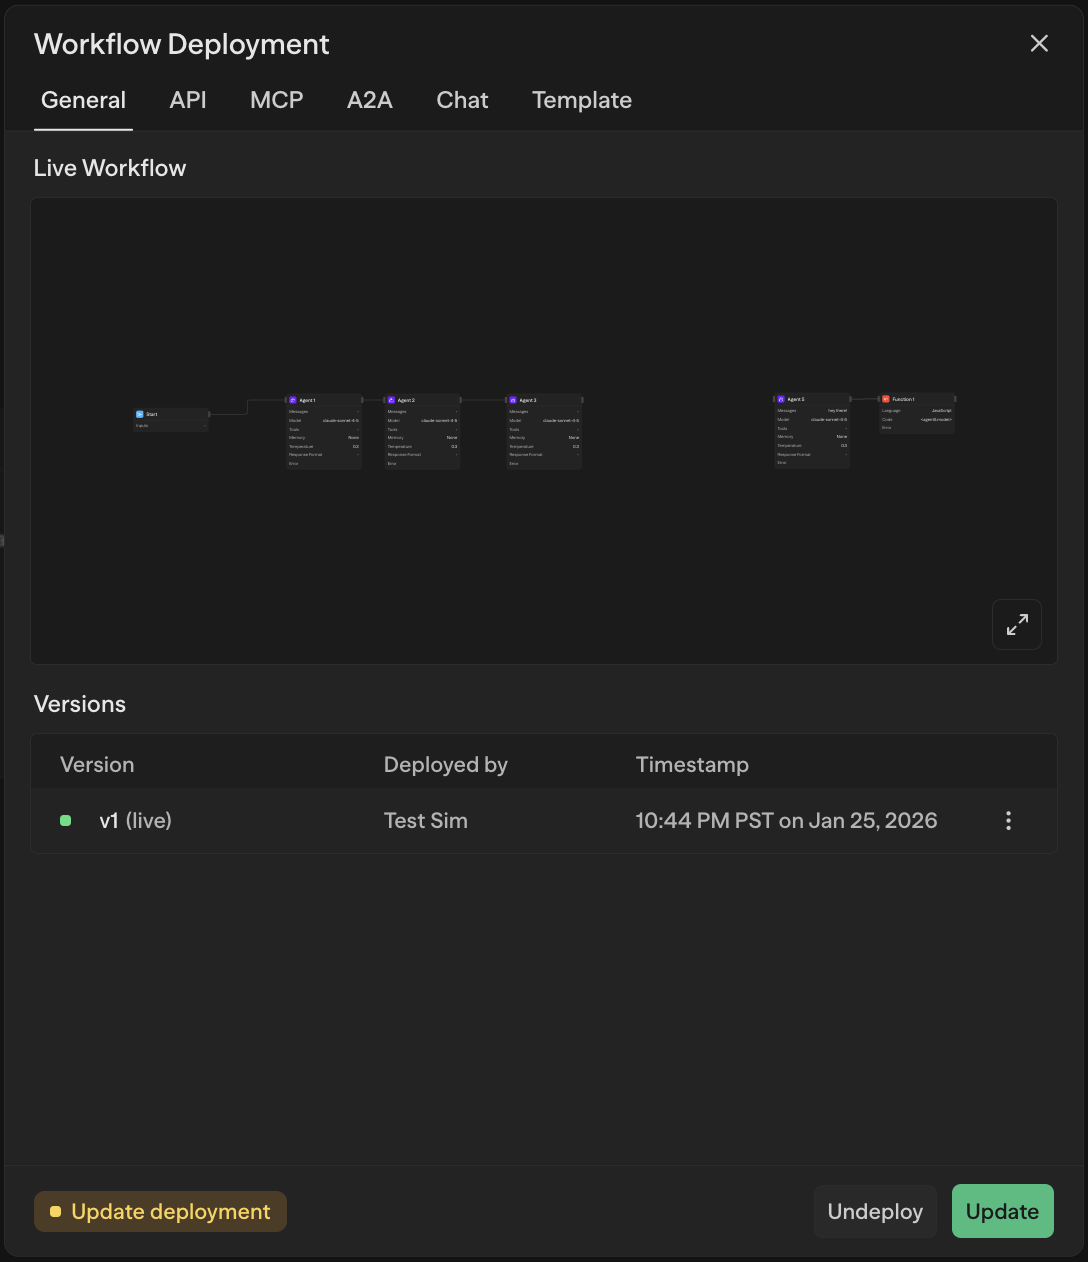Click the Undeploy button
Image resolution: width=1088 pixels, height=1262 pixels.
point(875,1211)
